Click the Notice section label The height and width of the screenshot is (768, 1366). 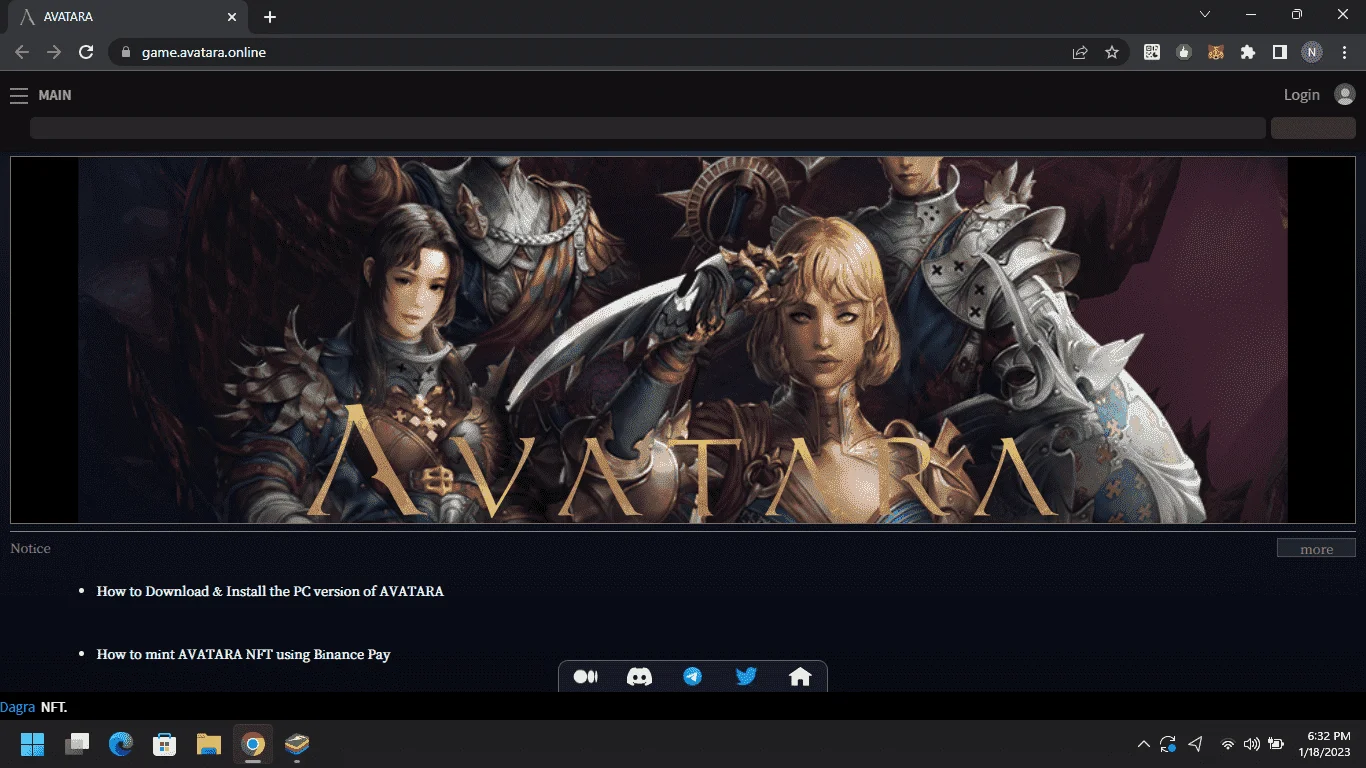click(x=30, y=548)
